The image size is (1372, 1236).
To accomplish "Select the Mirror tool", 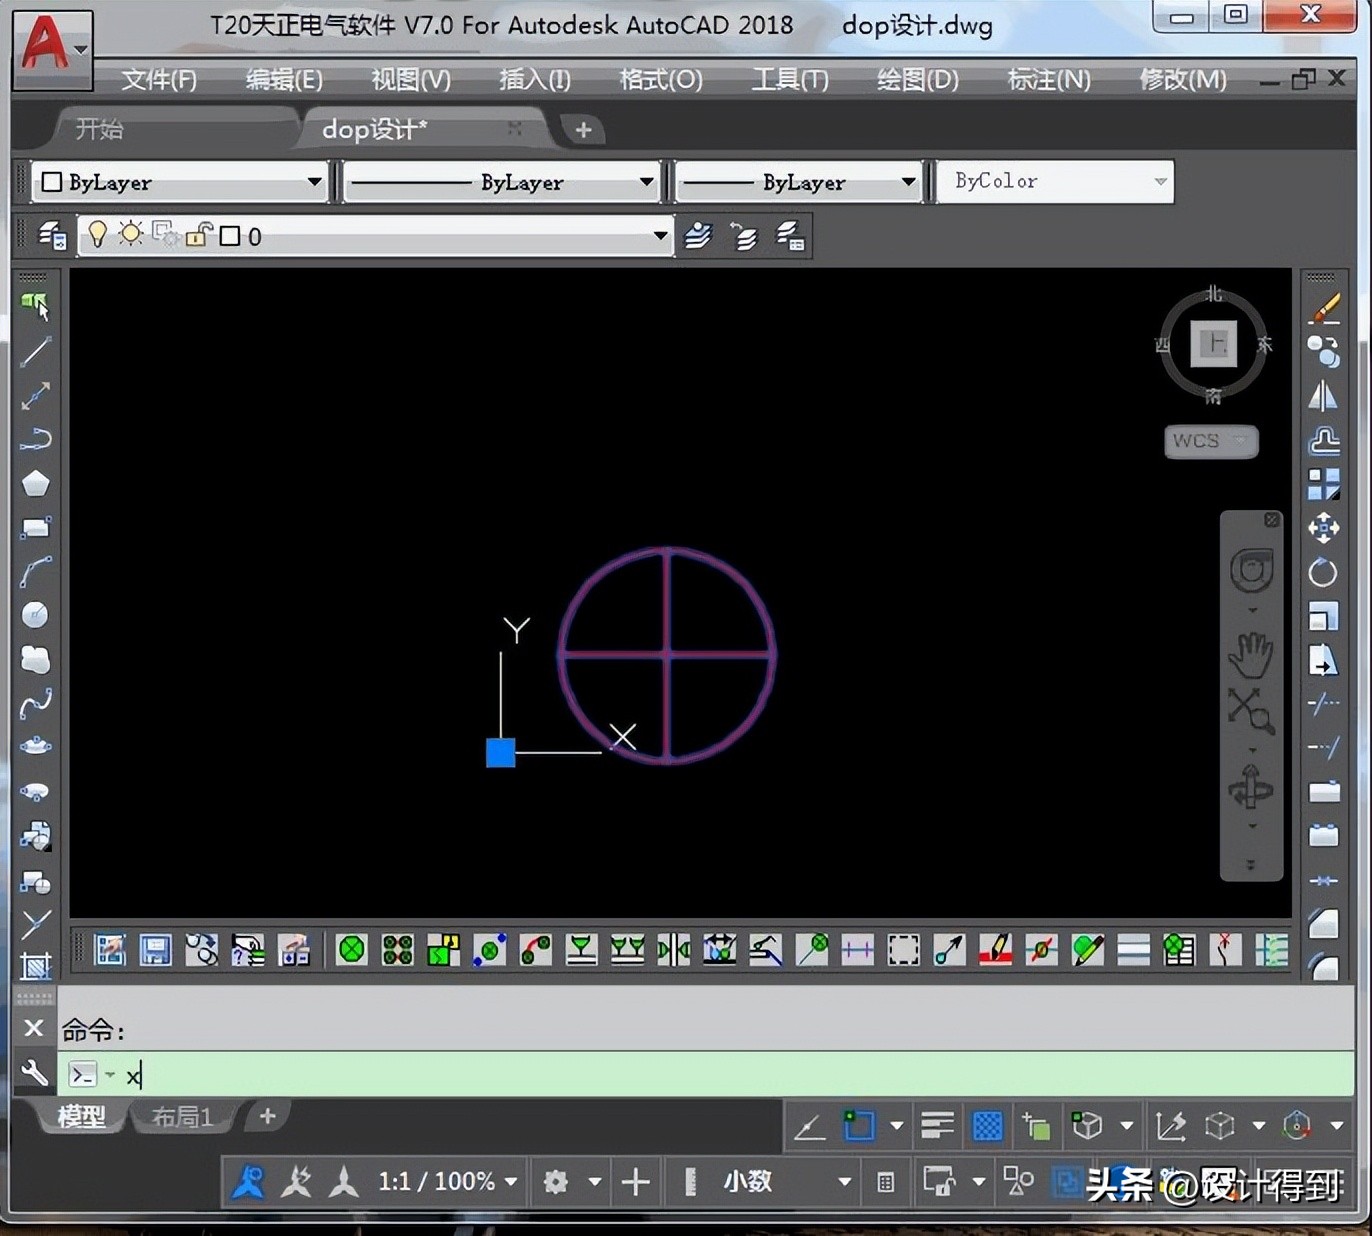I will [1323, 397].
